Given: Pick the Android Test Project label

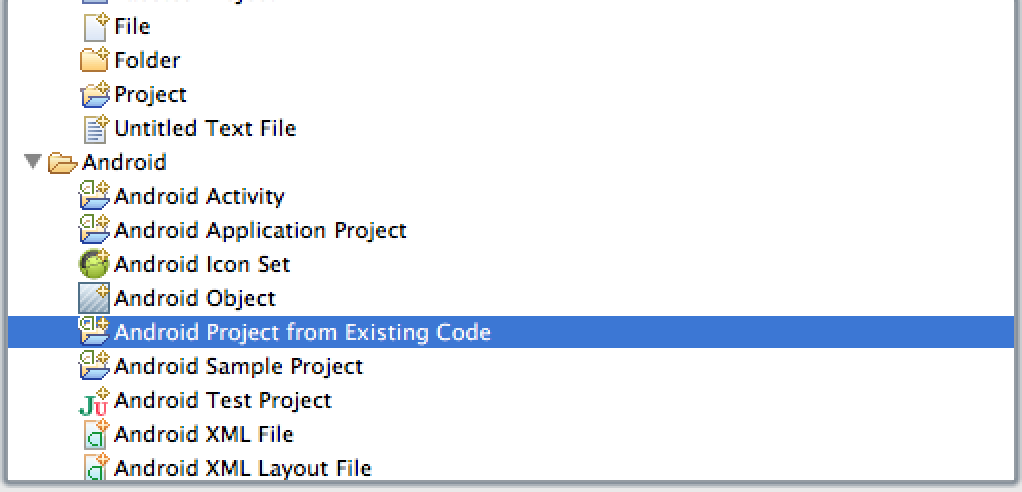Looking at the screenshot, I should 223,400.
